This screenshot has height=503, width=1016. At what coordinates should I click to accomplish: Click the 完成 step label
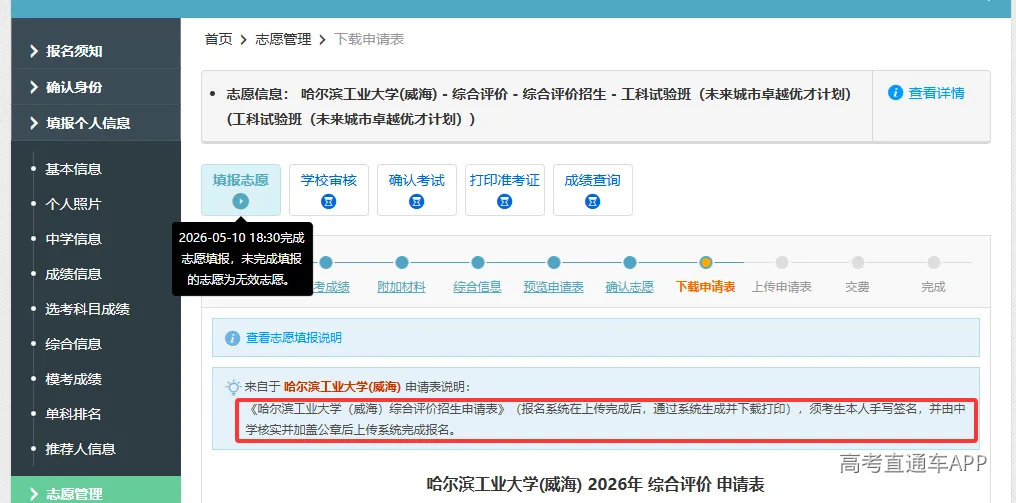[934, 287]
